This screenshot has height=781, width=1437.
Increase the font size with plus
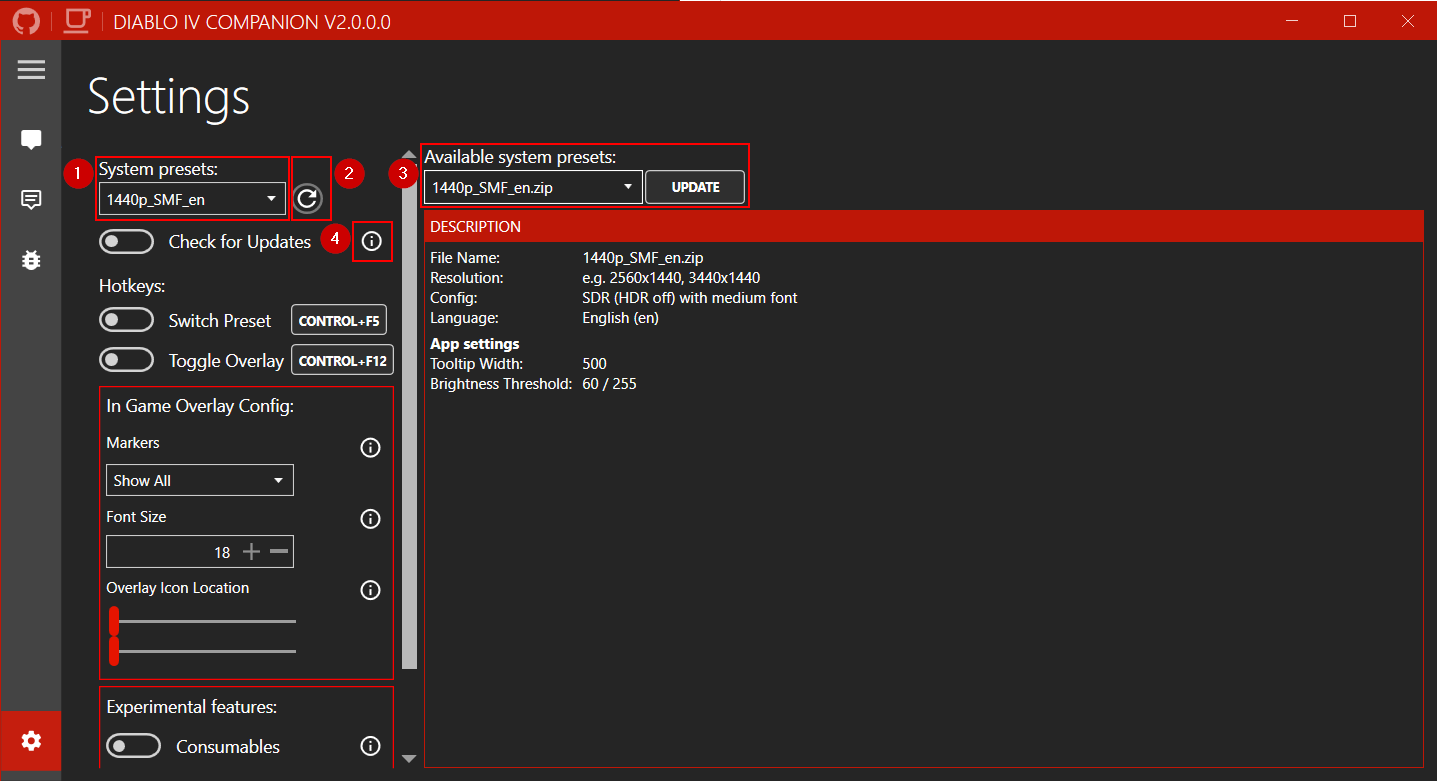252,552
